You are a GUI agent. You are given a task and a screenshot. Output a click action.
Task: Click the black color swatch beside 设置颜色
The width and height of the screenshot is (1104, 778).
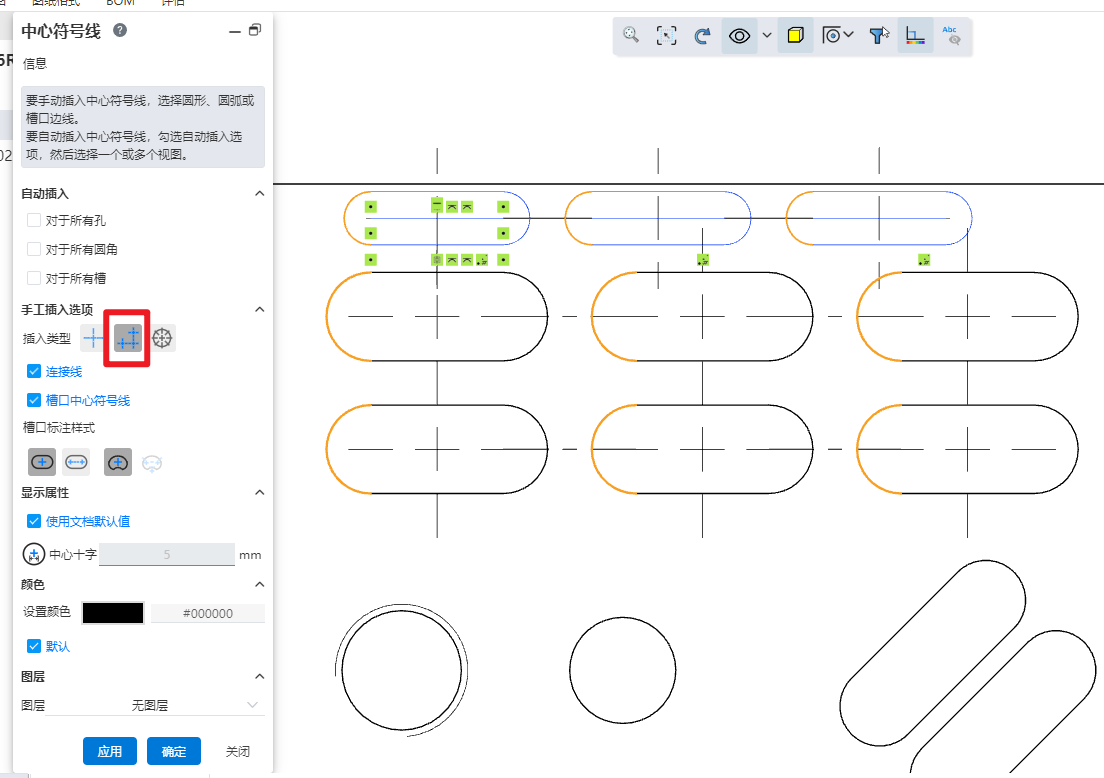(113, 613)
